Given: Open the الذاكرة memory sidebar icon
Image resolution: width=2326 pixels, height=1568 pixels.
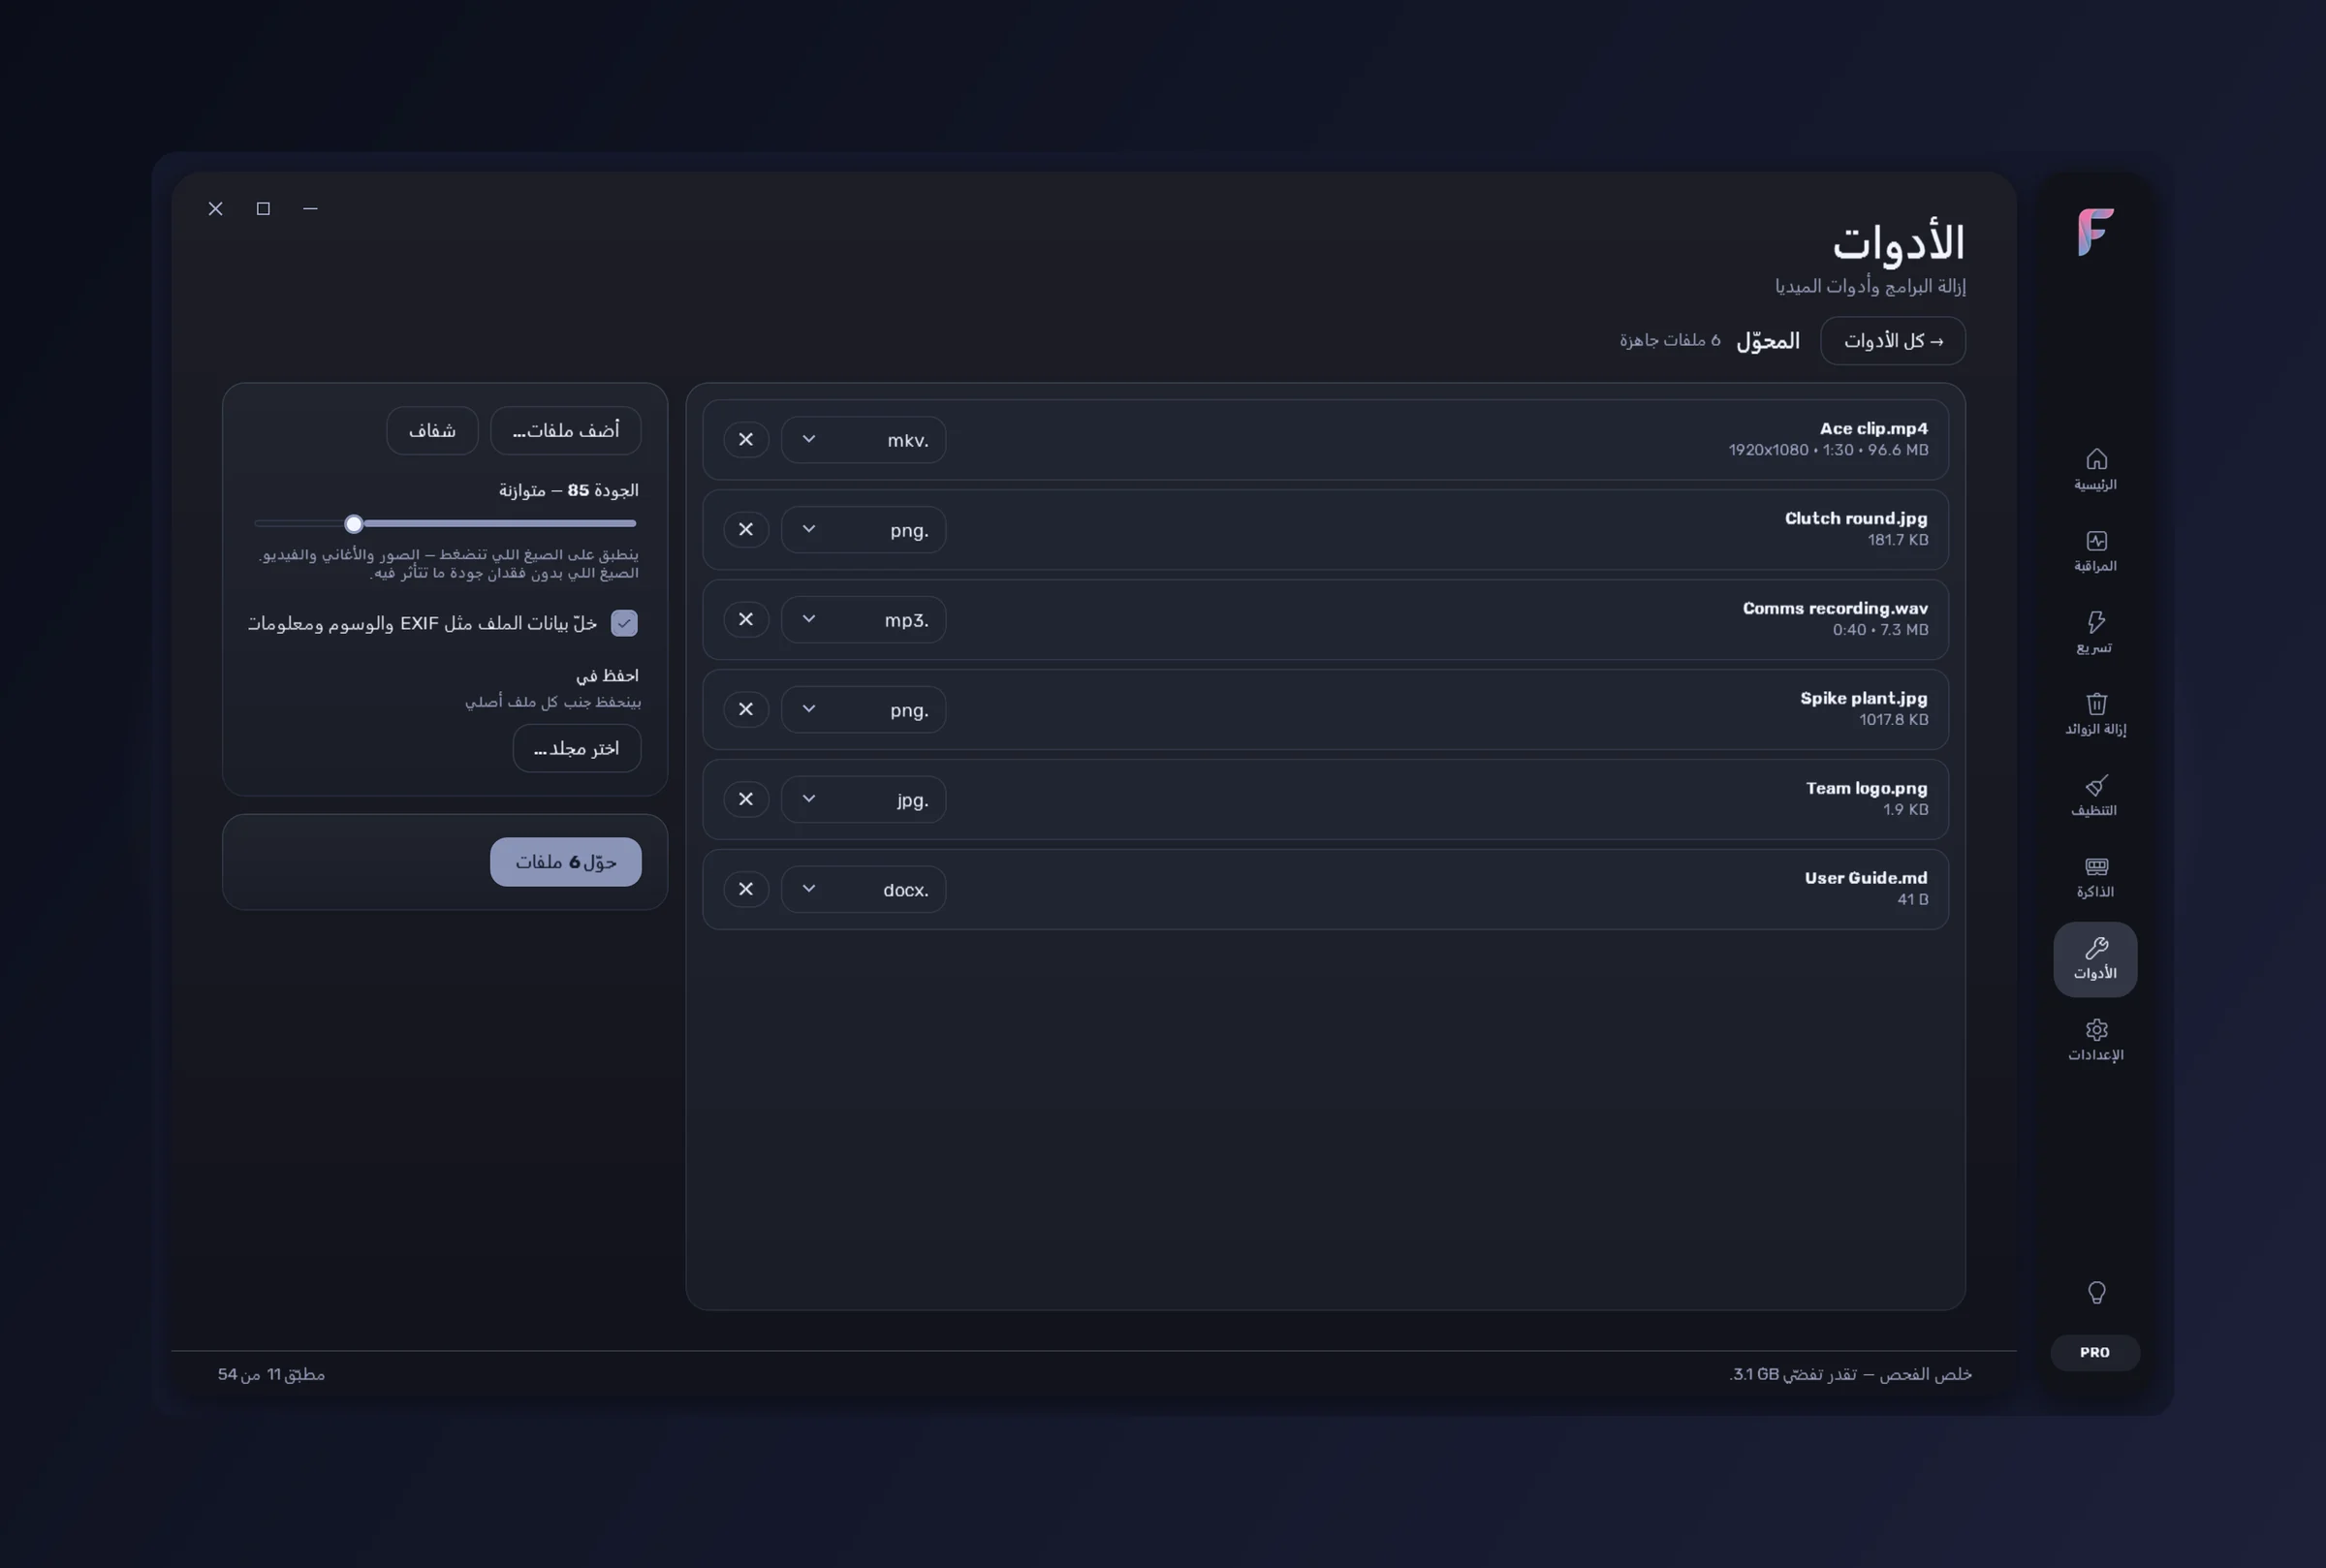Looking at the screenshot, I should pos(2095,877).
